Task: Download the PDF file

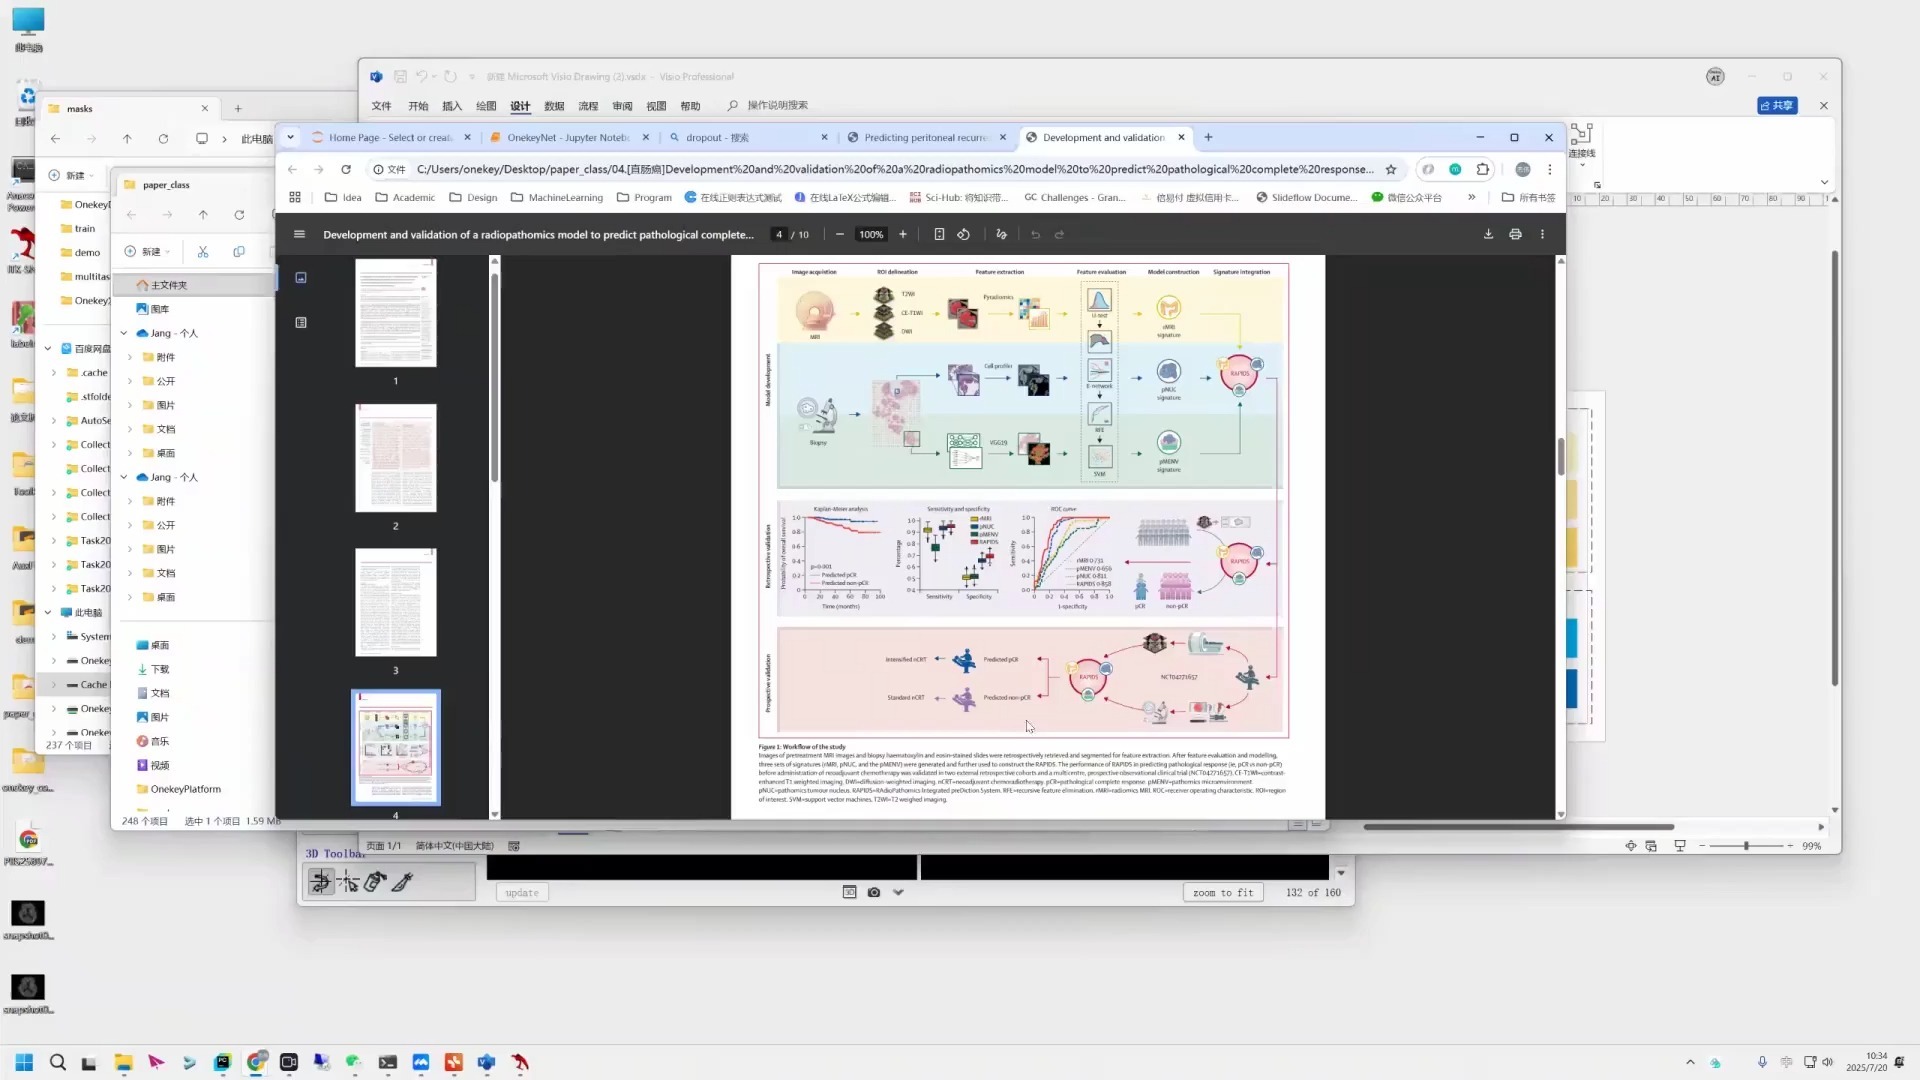Action: [x=1488, y=234]
